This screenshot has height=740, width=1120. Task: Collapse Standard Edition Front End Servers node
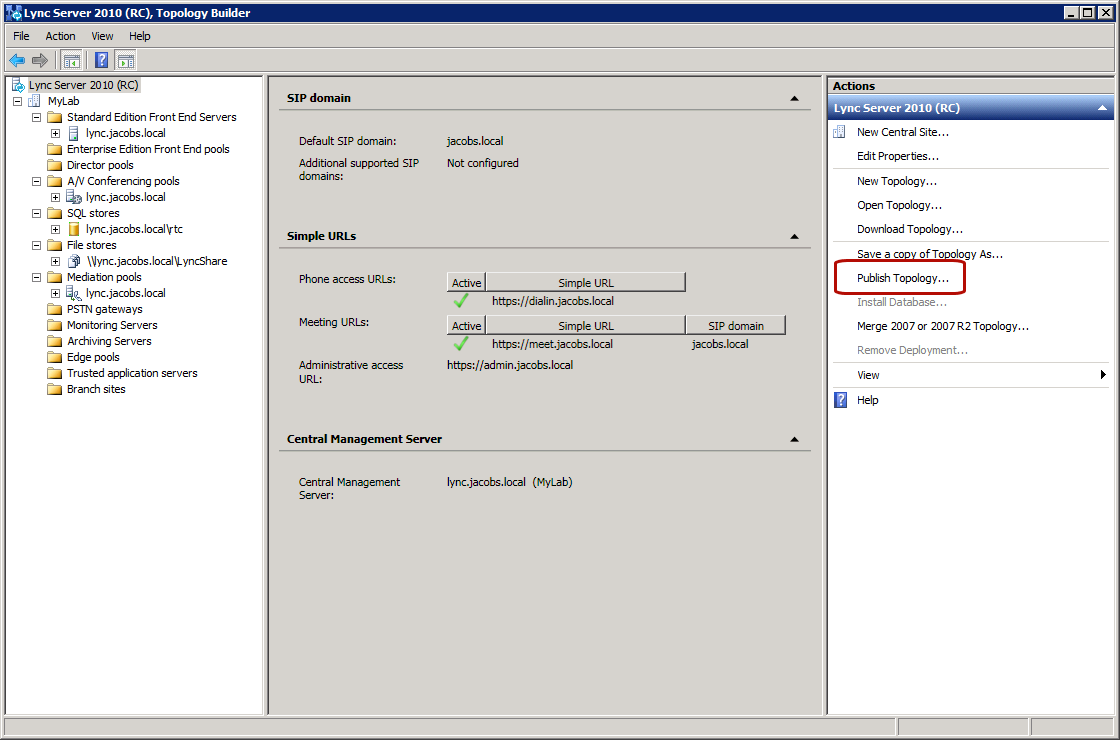click(36, 117)
